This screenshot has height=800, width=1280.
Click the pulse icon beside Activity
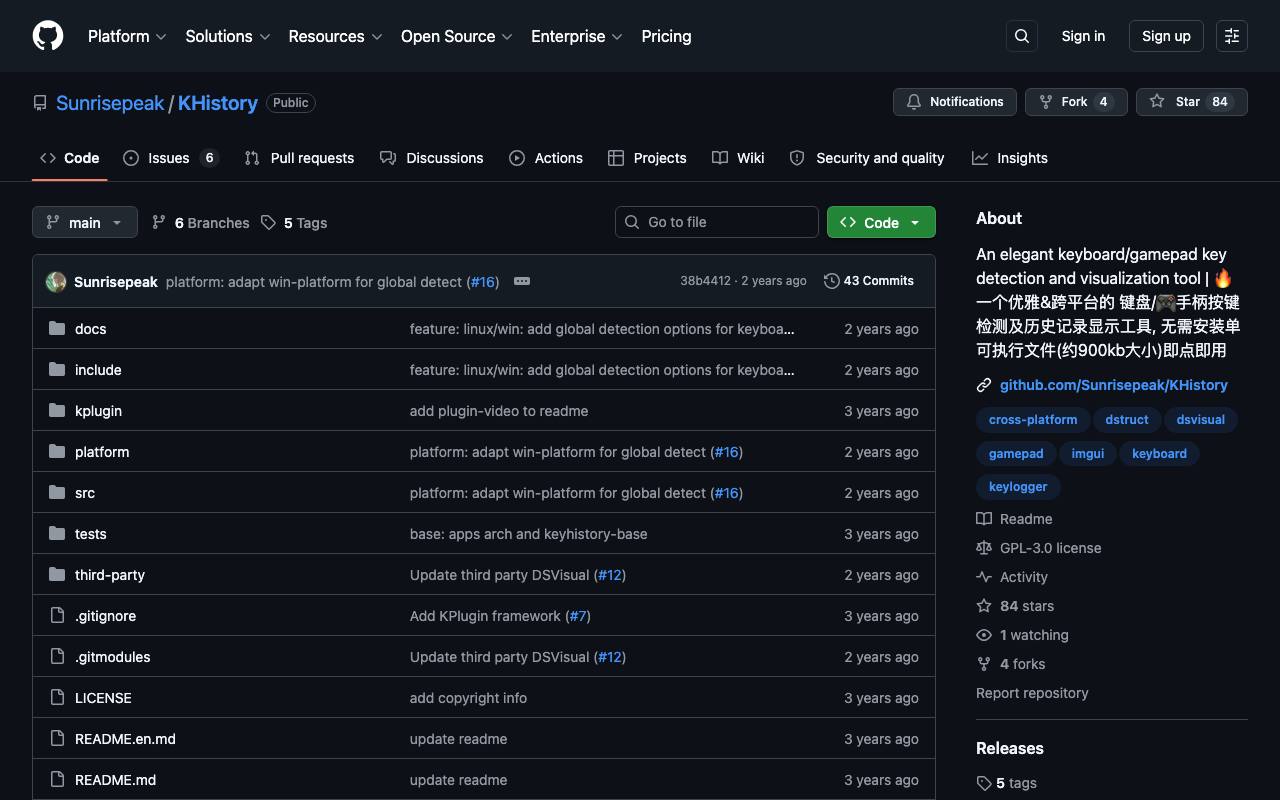984,577
